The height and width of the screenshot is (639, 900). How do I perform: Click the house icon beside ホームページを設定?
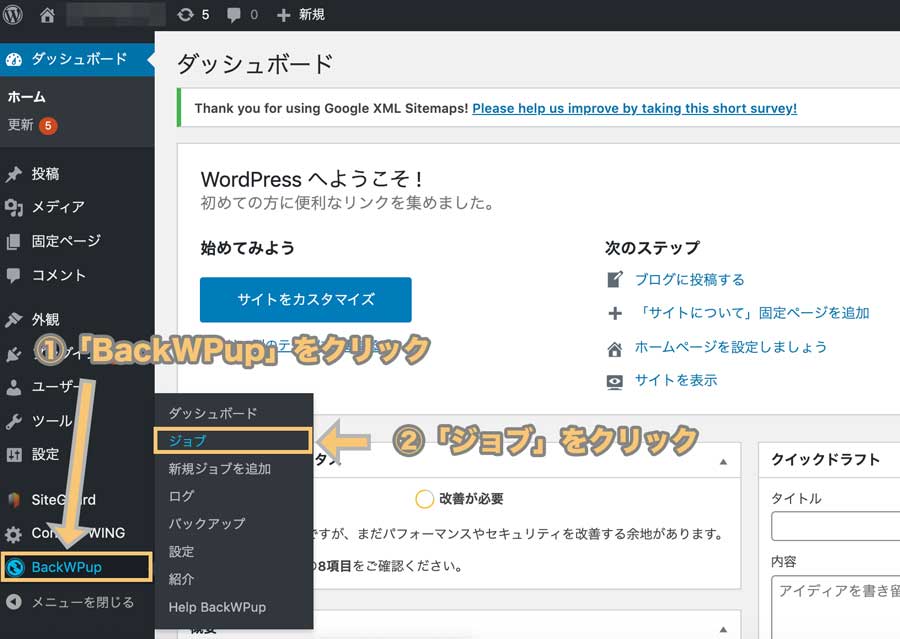point(615,348)
